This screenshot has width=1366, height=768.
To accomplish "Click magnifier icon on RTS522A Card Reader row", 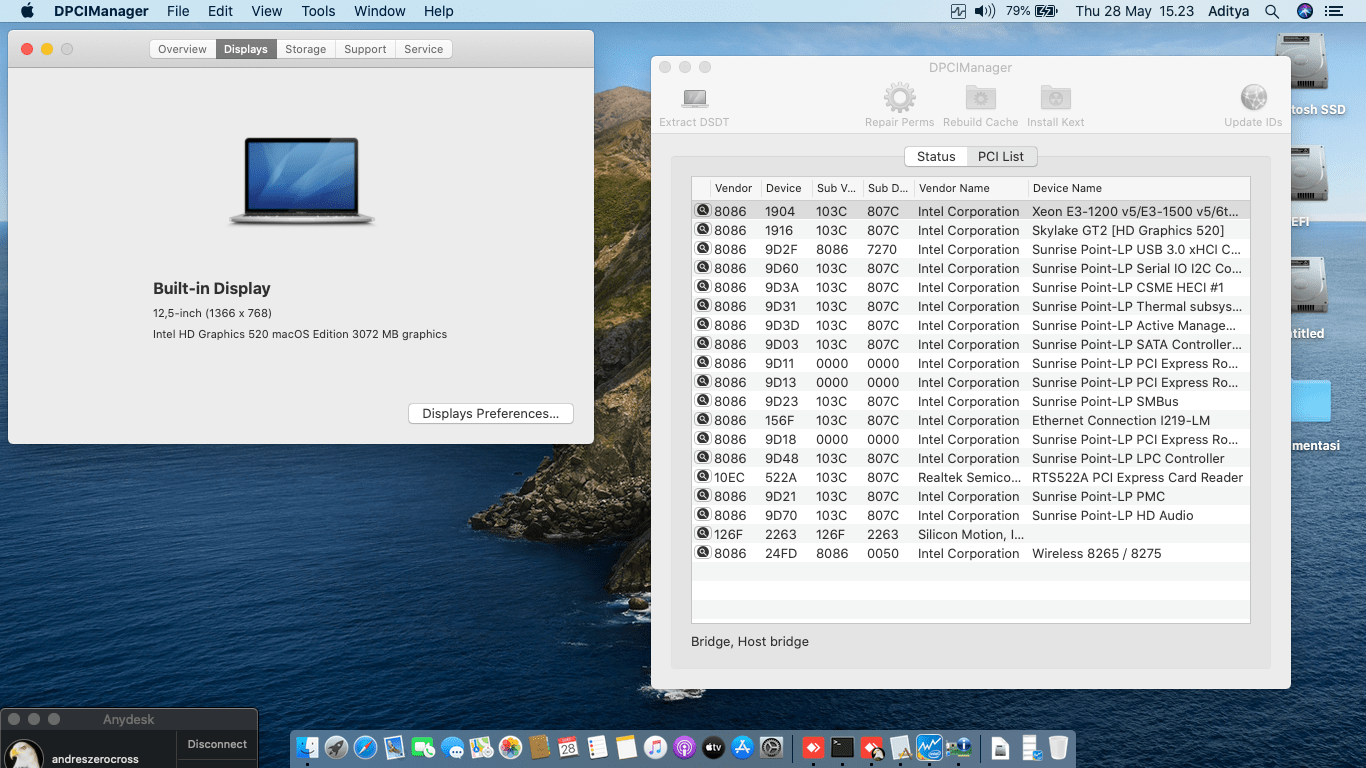I will (x=703, y=477).
